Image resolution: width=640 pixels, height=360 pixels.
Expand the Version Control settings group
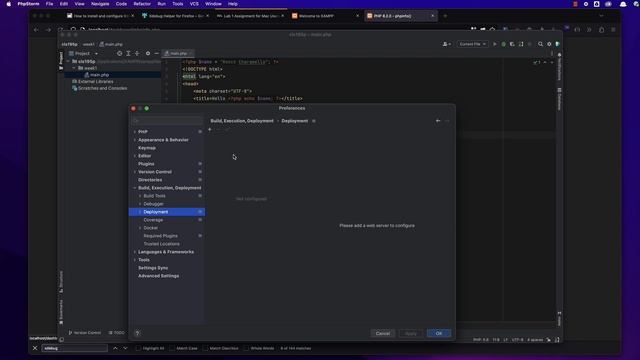click(135, 172)
